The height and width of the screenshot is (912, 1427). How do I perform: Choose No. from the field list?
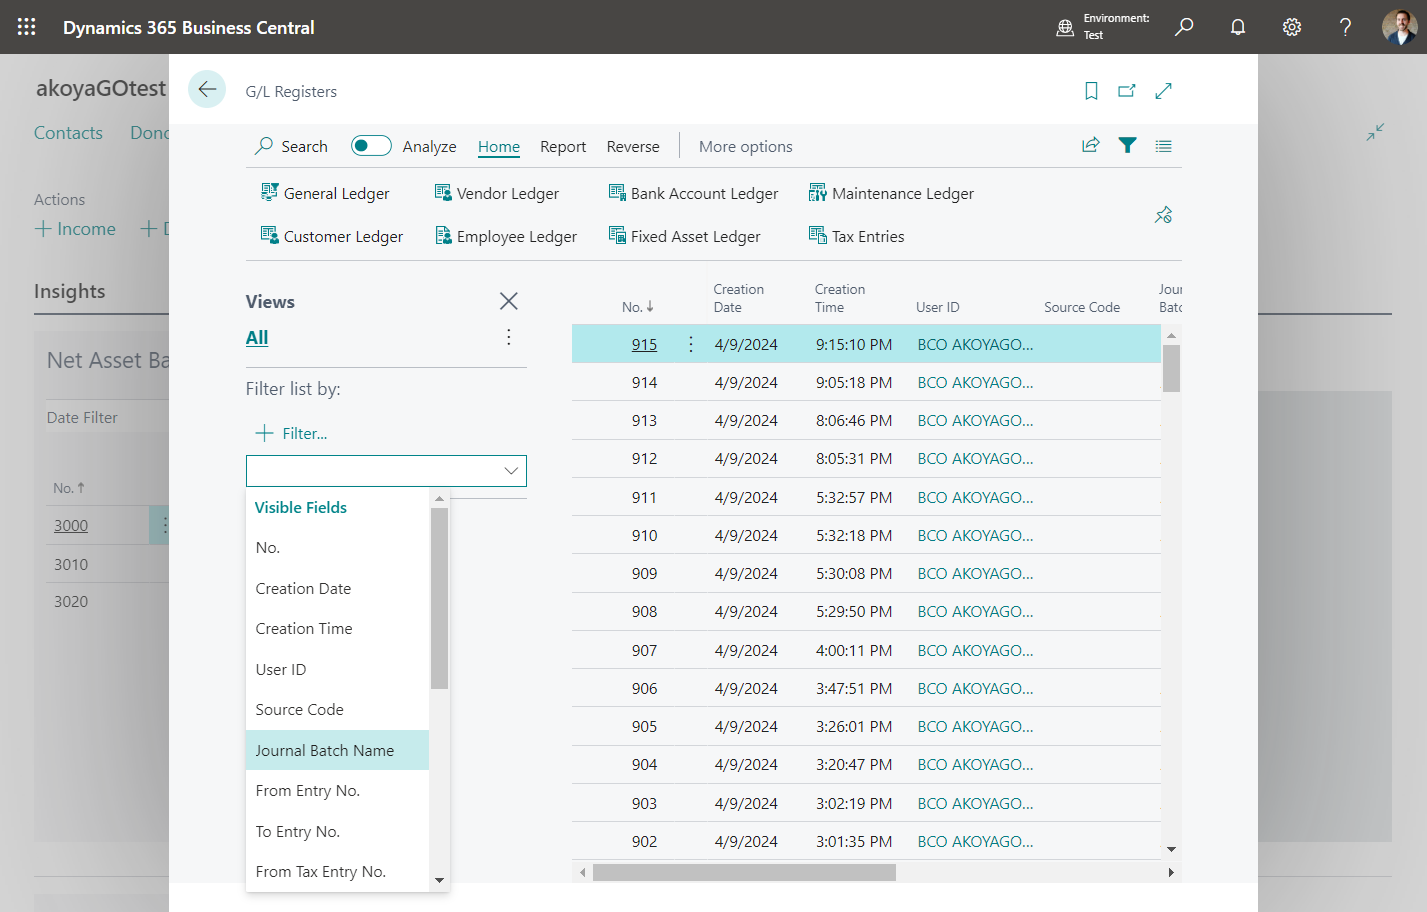pyautogui.click(x=337, y=548)
